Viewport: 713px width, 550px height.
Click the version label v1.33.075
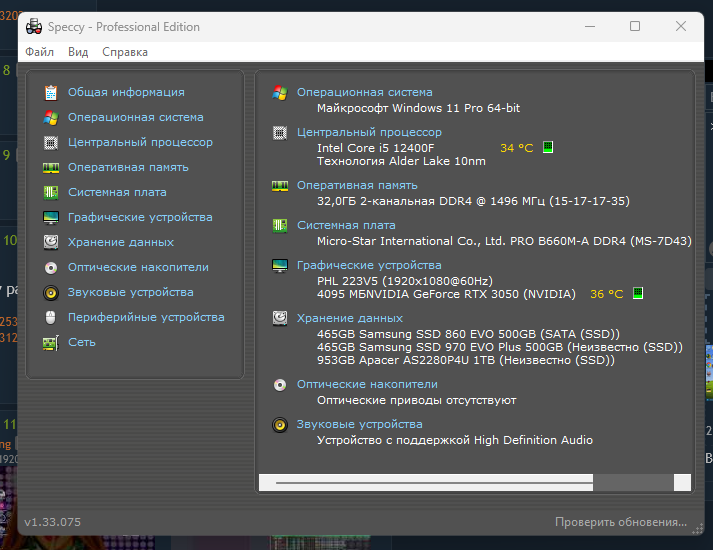coord(53,522)
